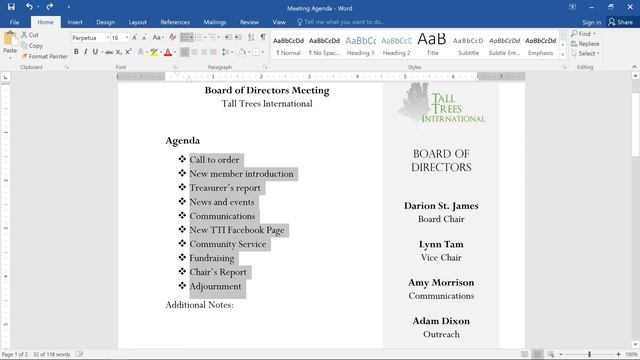Toggle the Show/Hide paragraph marks button

[263, 38]
